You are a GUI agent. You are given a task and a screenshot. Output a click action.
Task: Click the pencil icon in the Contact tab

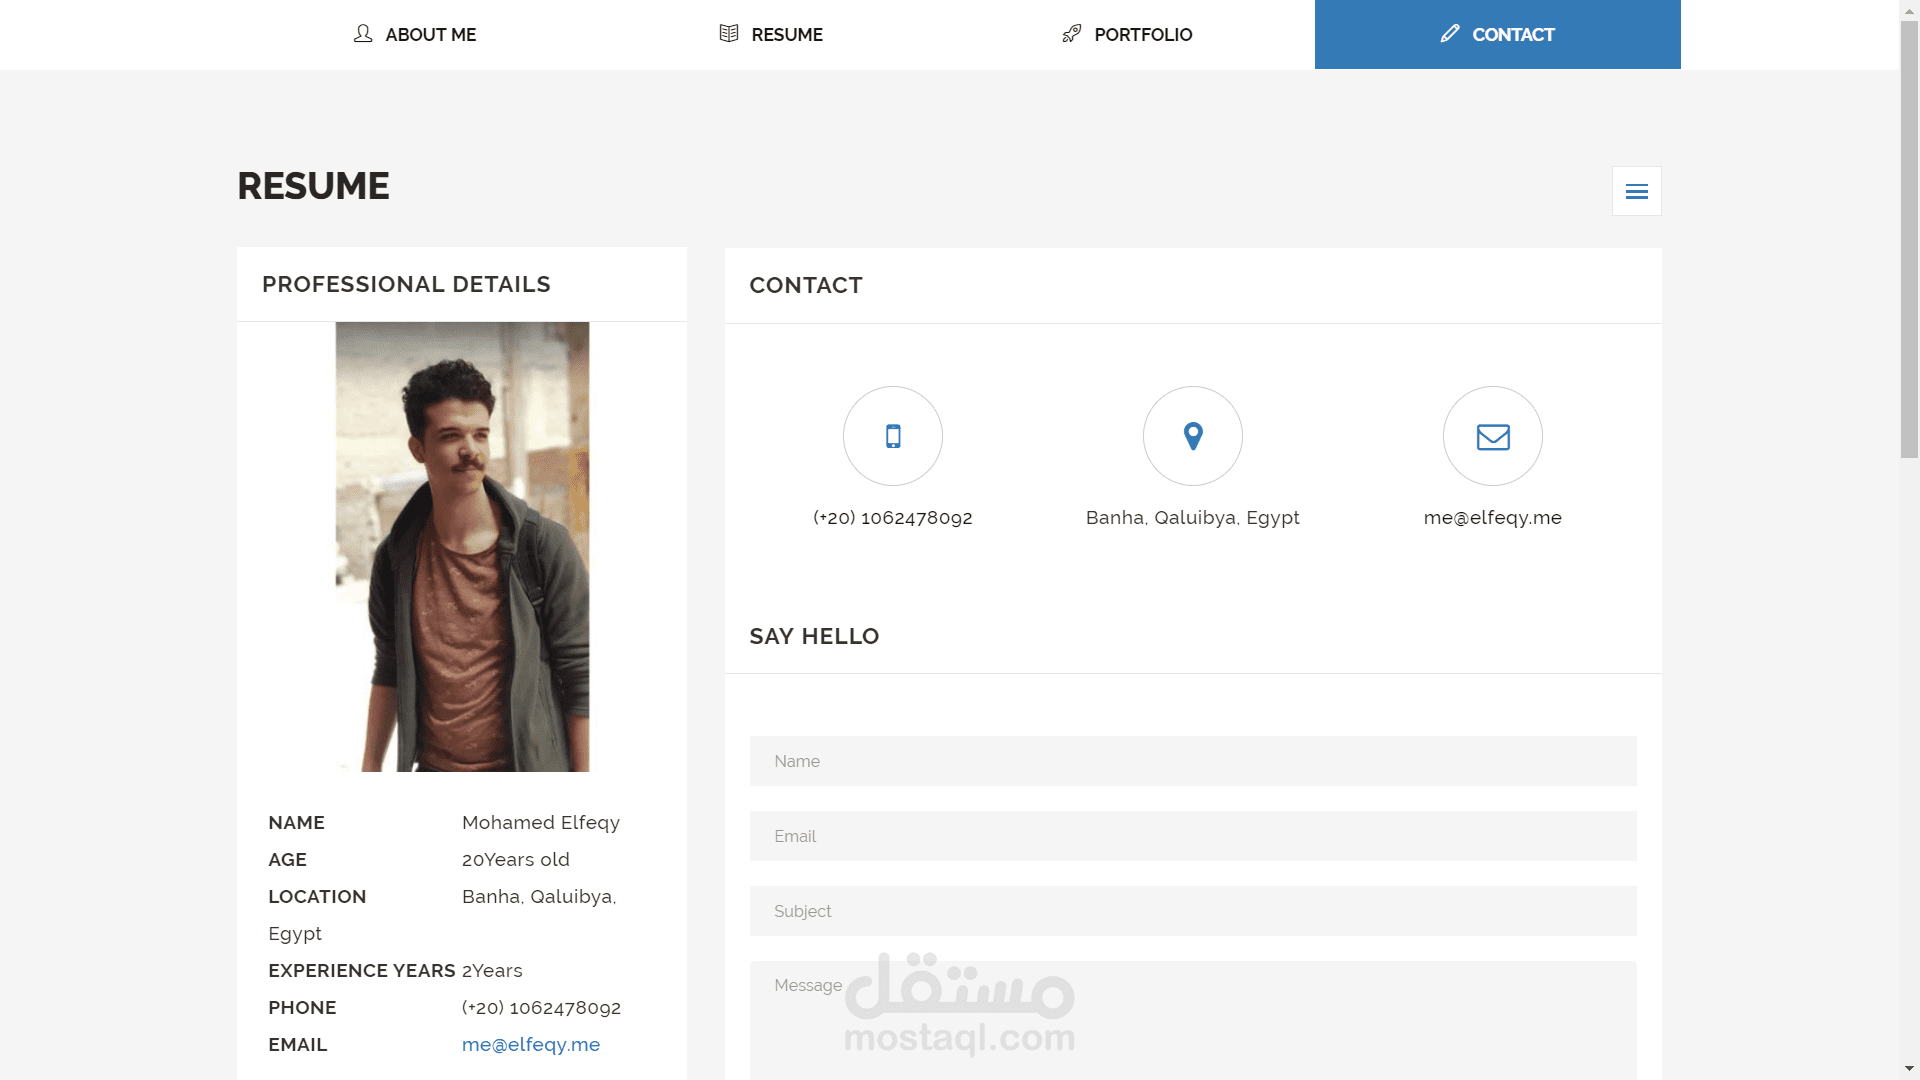[x=1450, y=34]
